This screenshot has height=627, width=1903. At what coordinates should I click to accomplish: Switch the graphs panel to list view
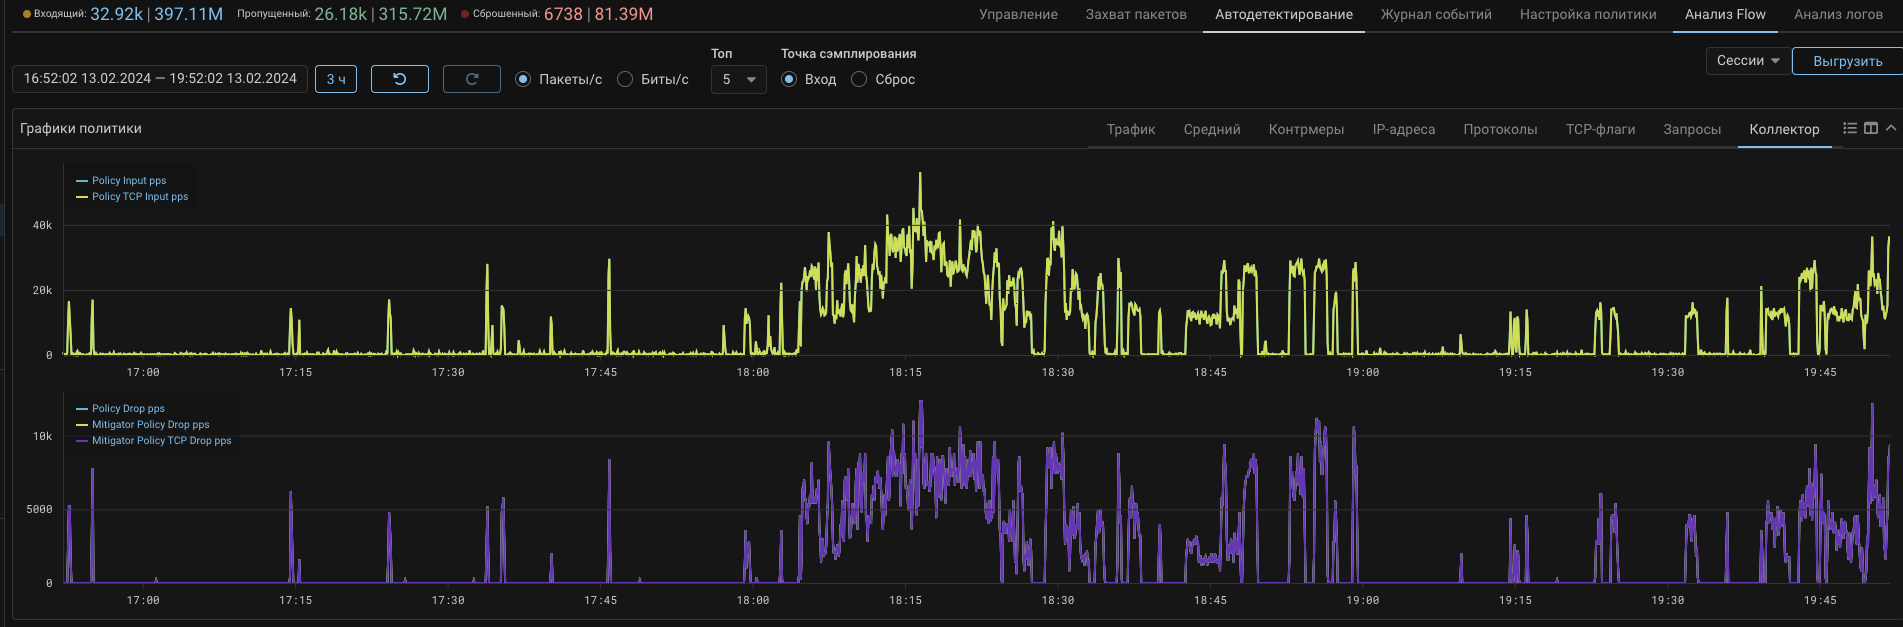click(1849, 128)
